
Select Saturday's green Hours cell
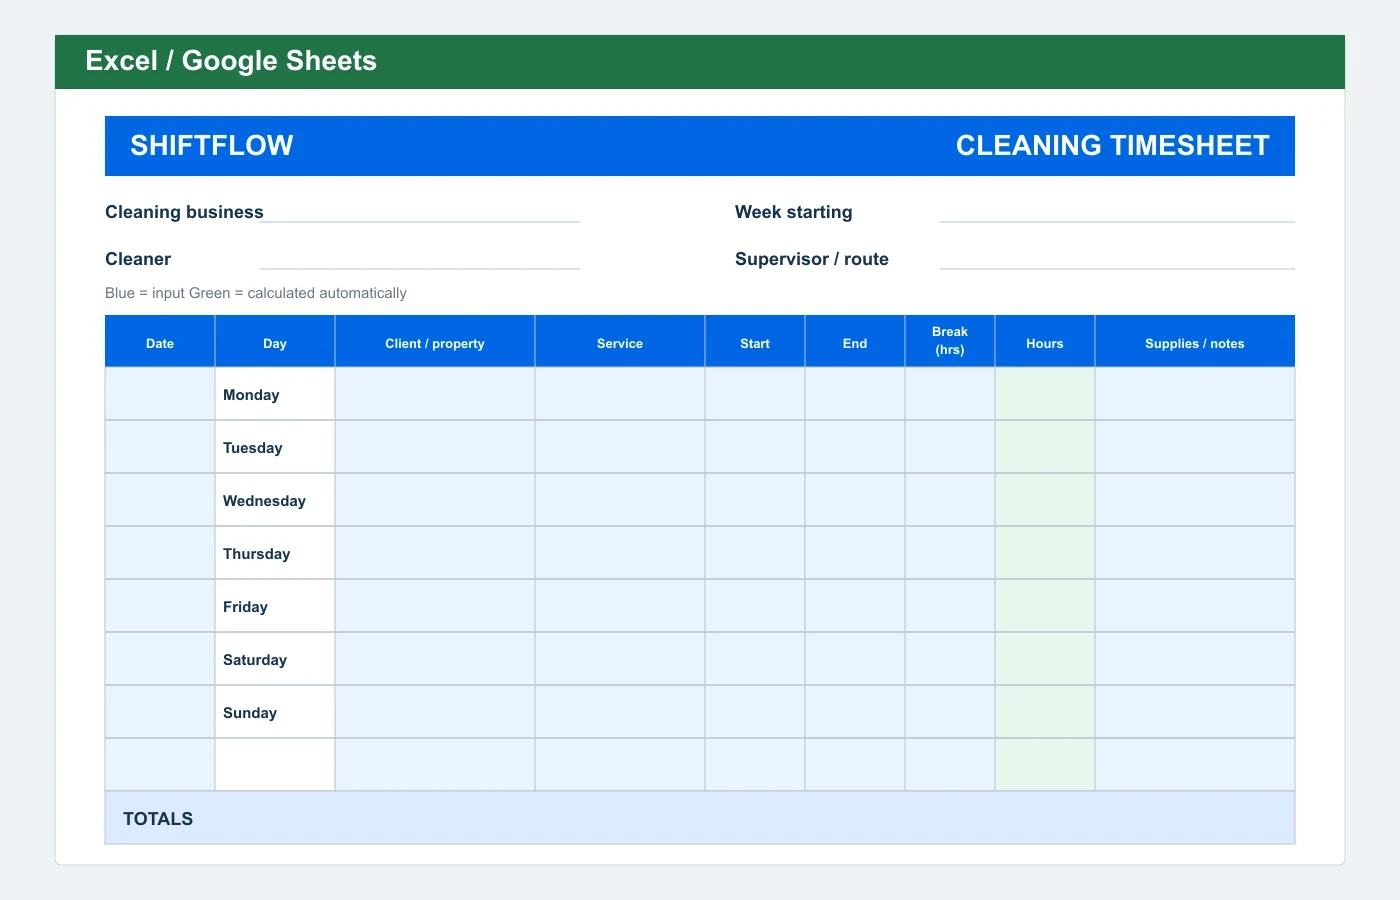click(1045, 659)
